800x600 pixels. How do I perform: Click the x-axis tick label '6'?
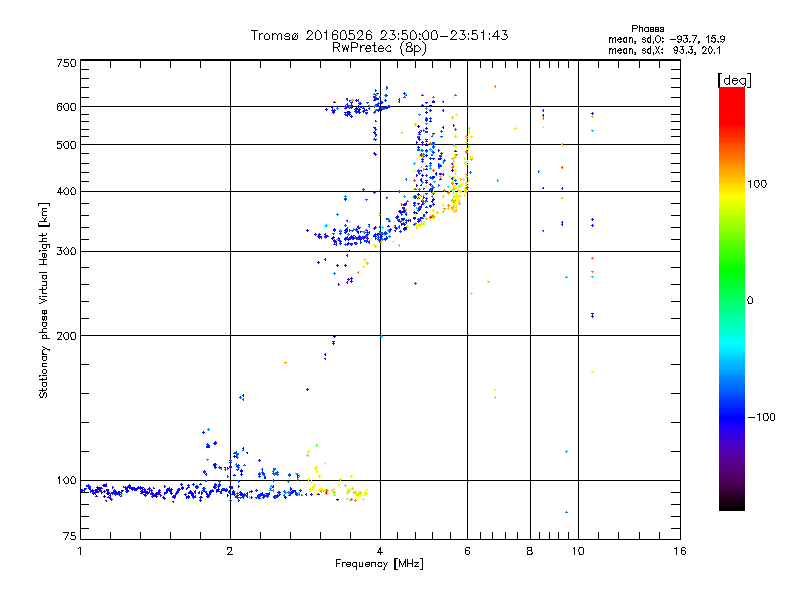(x=467, y=551)
